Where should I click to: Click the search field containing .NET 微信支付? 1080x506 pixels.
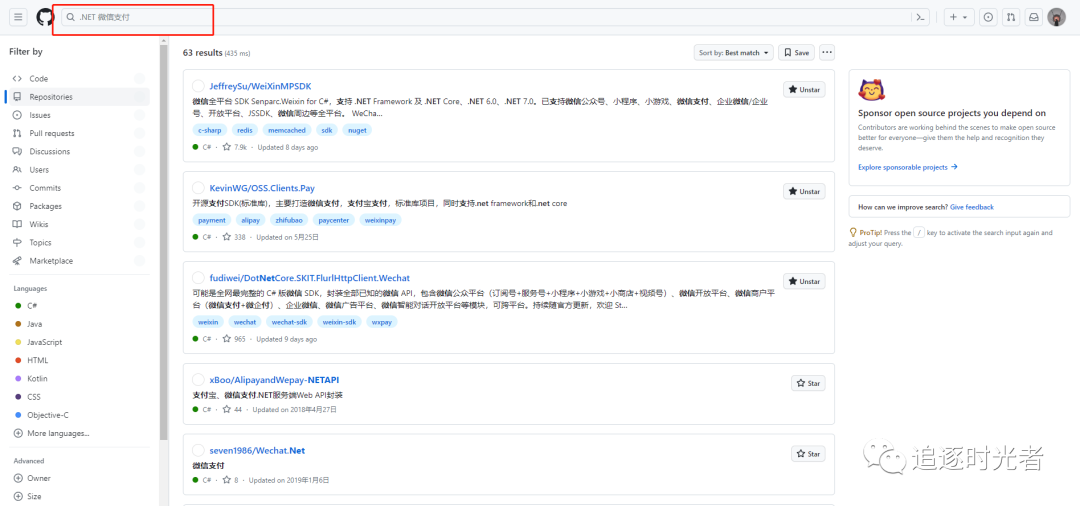click(495, 17)
